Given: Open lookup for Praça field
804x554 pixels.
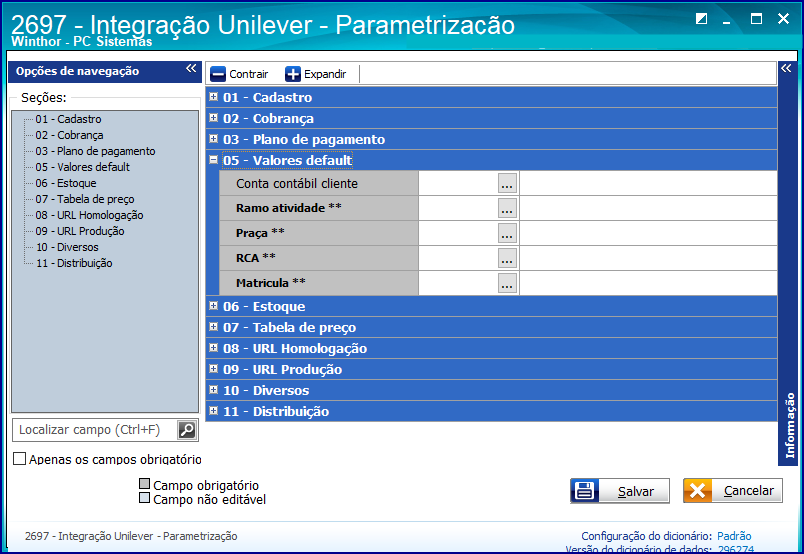Looking at the screenshot, I should (x=507, y=233).
